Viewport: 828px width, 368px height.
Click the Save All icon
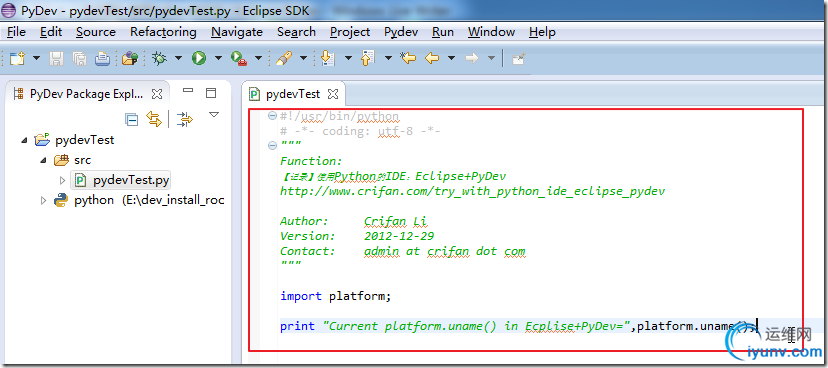79,59
